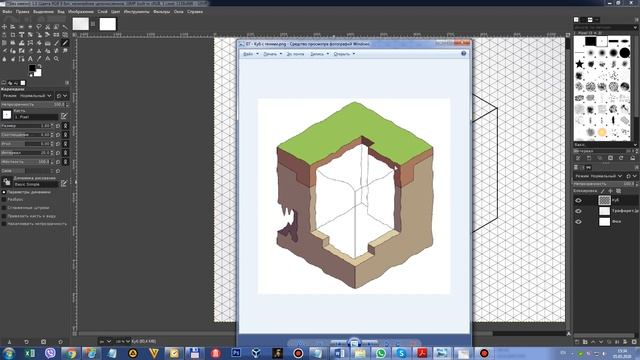
Task: Enable the Разброс checkbox
Action: (x=4, y=200)
